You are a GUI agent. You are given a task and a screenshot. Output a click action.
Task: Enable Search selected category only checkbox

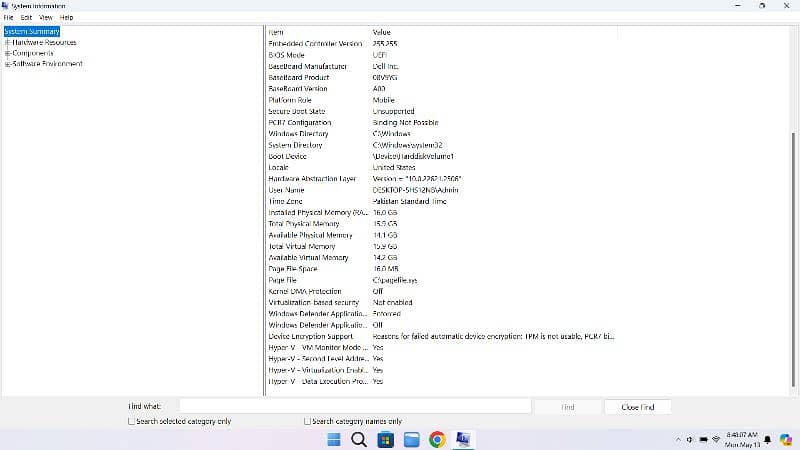[131, 422]
